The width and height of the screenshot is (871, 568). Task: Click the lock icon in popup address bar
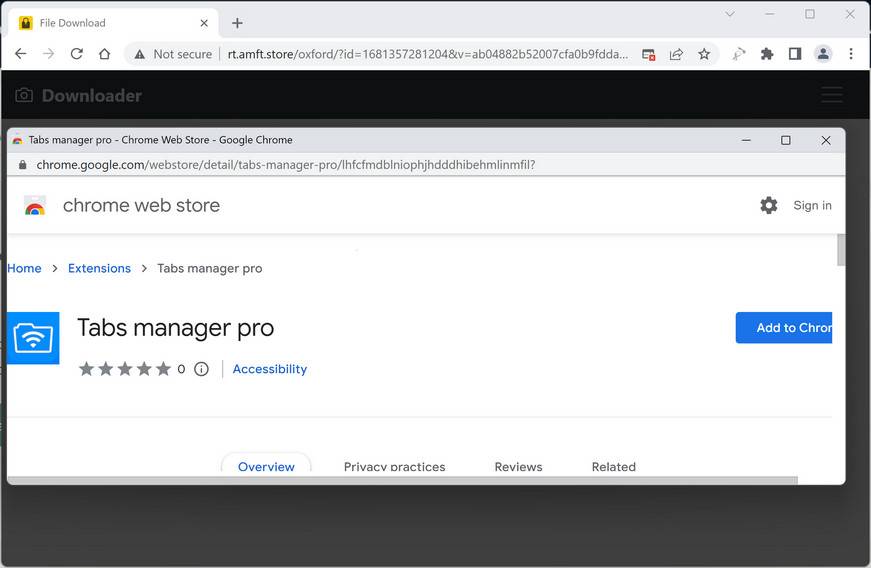pyautogui.click(x=22, y=165)
